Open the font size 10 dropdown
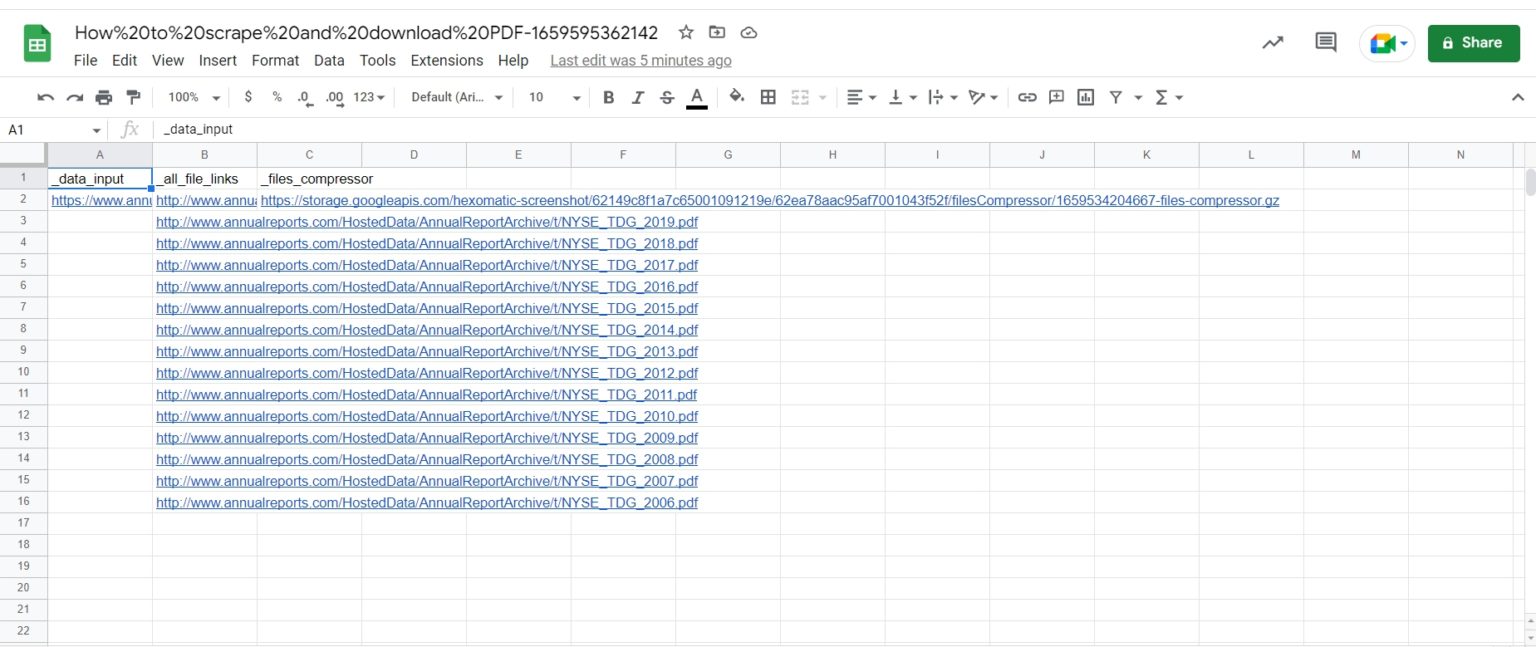Image resolution: width=1536 pixels, height=647 pixels. (x=554, y=97)
